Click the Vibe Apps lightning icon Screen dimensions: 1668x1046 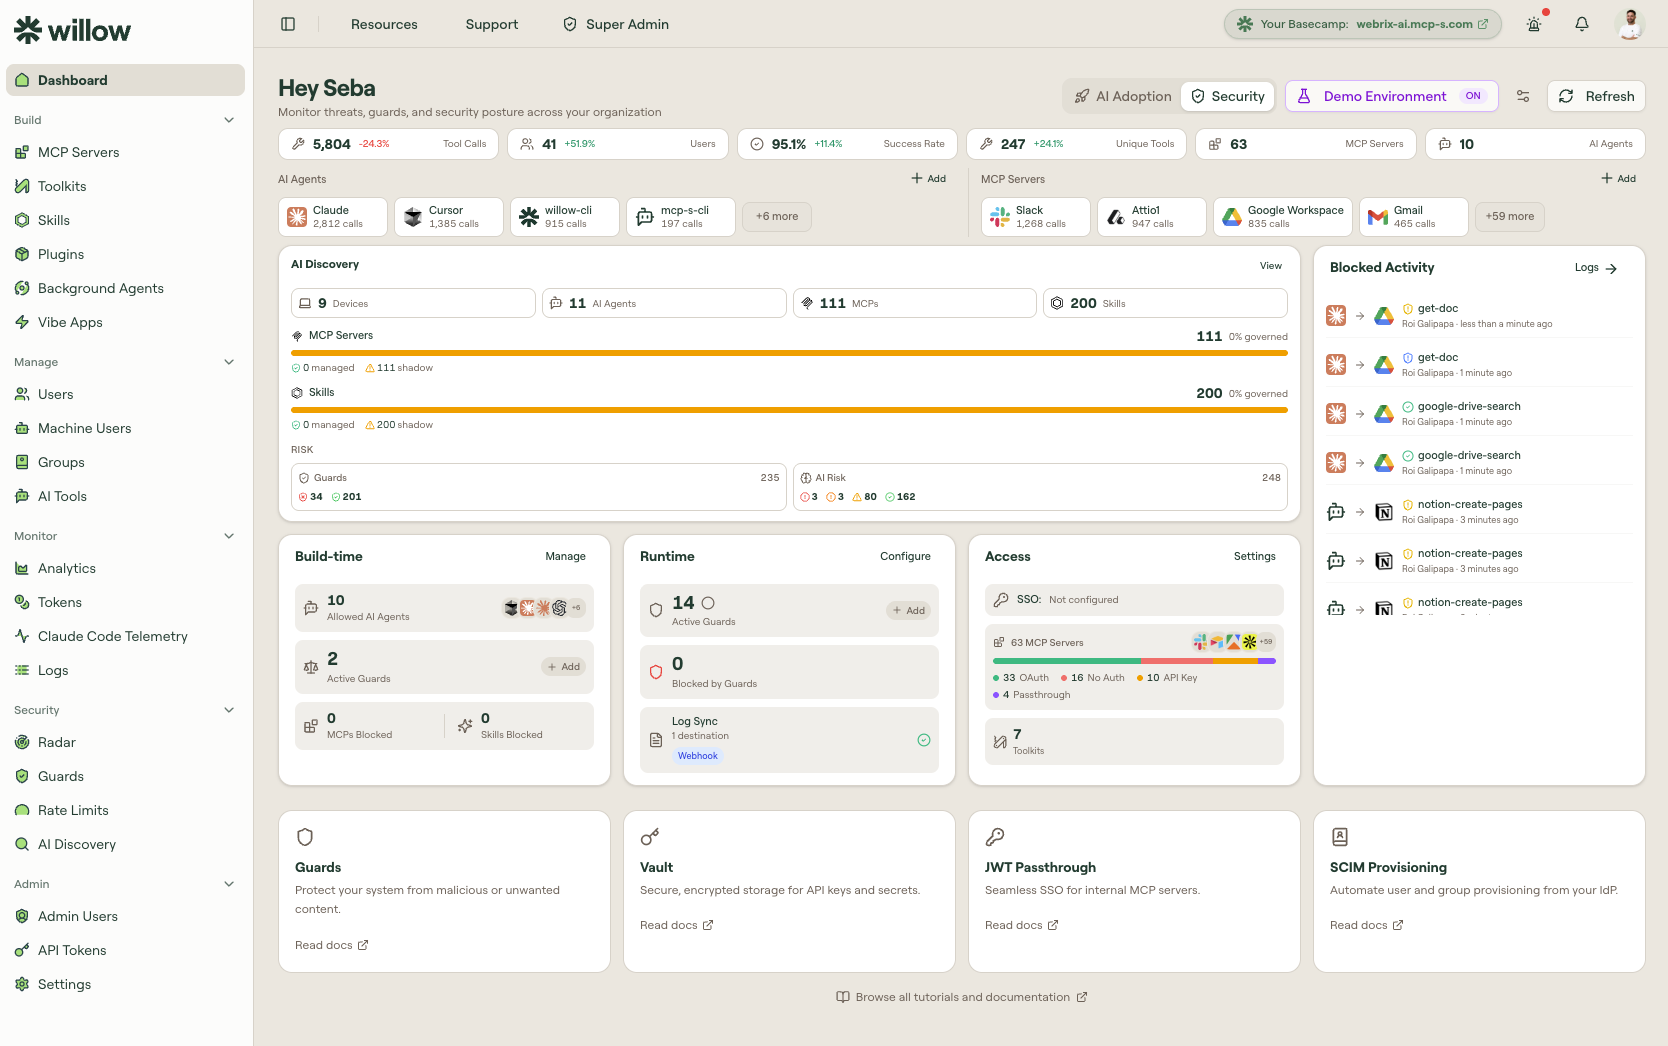click(x=22, y=322)
